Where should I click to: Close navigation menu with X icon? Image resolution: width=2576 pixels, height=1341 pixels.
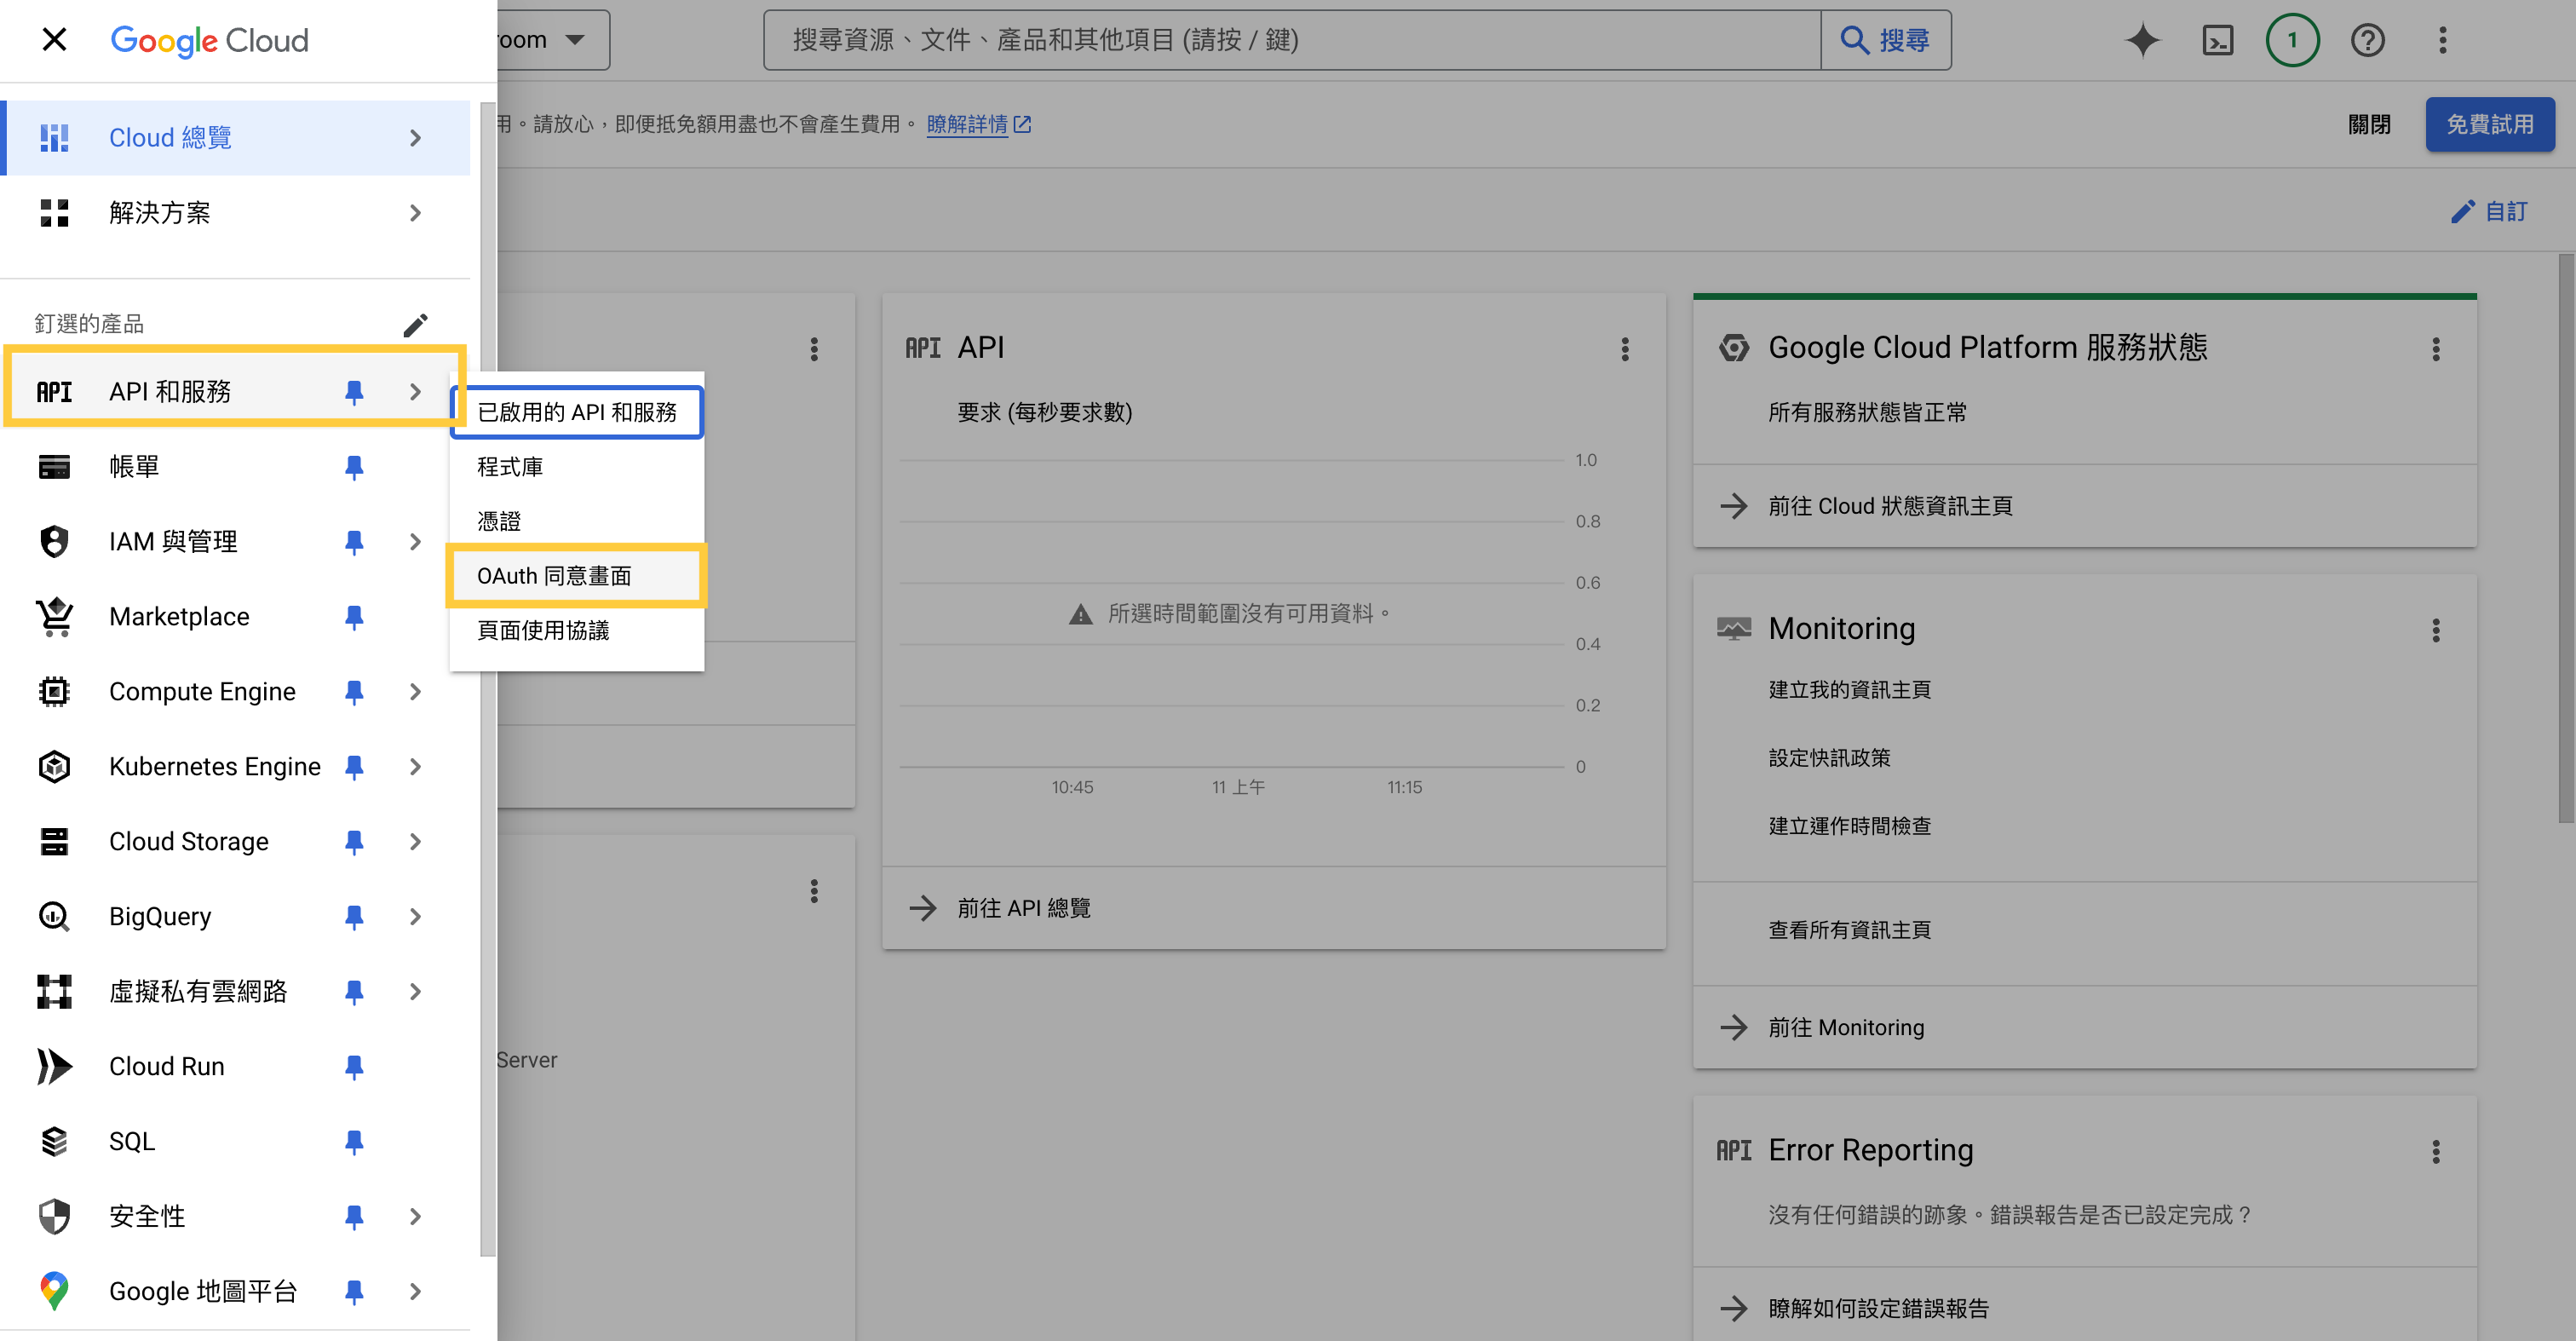click(x=54, y=40)
